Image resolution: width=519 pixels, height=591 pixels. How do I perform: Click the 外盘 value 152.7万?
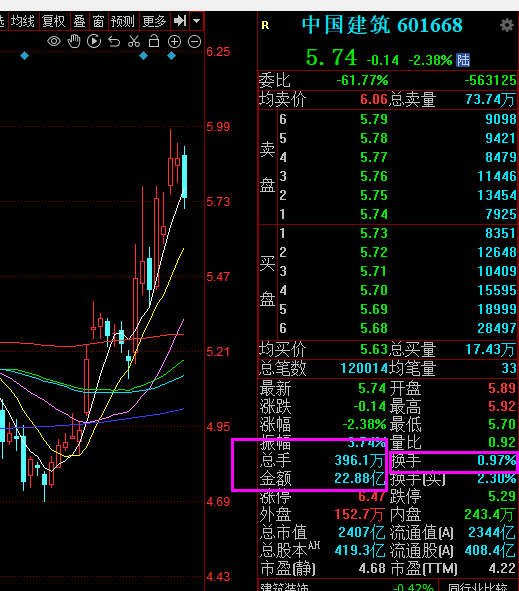point(360,514)
